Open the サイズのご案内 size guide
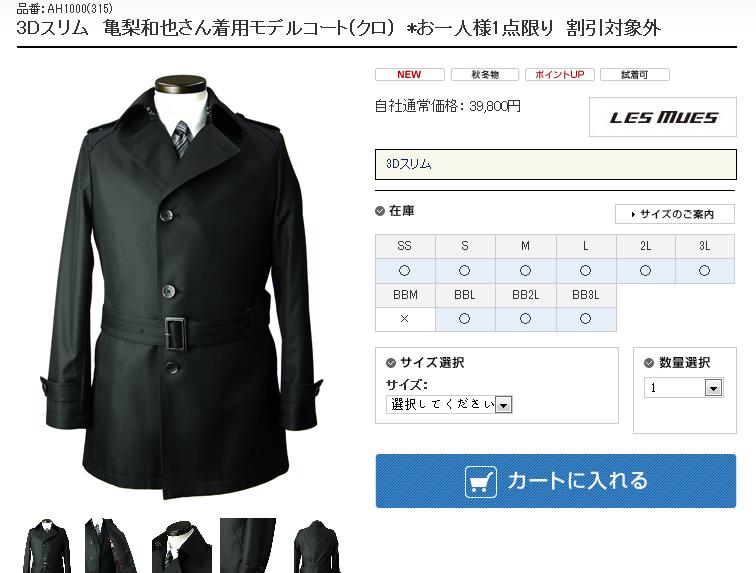This screenshot has width=756, height=573. [x=675, y=214]
